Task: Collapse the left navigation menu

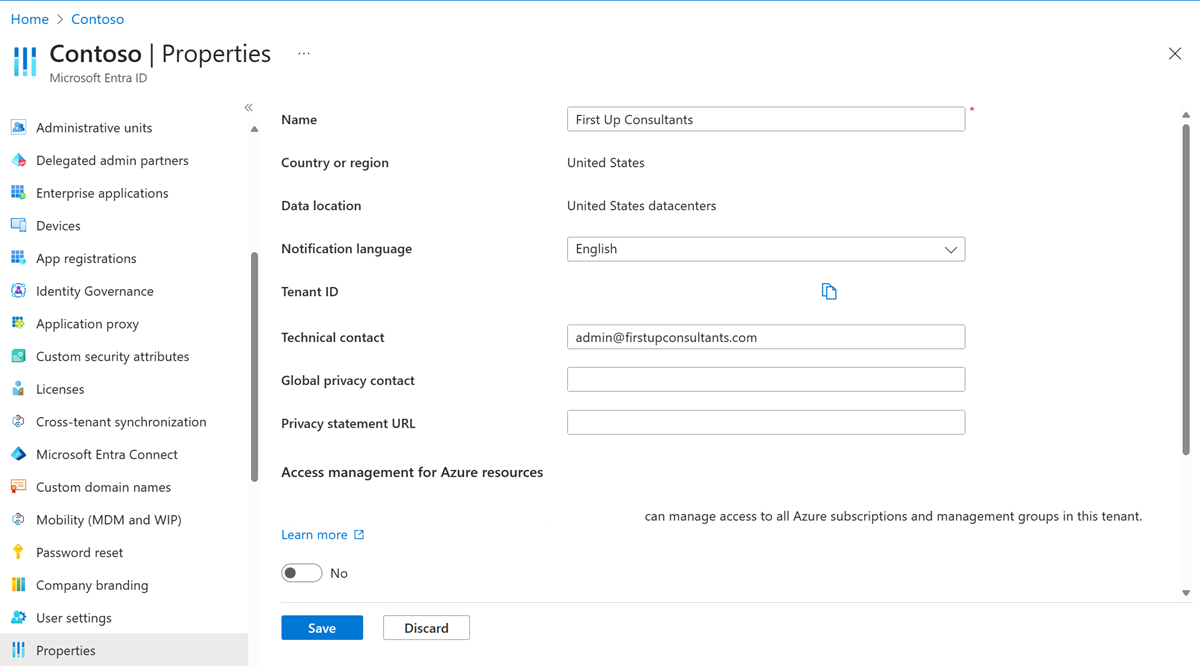Action: [249, 107]
